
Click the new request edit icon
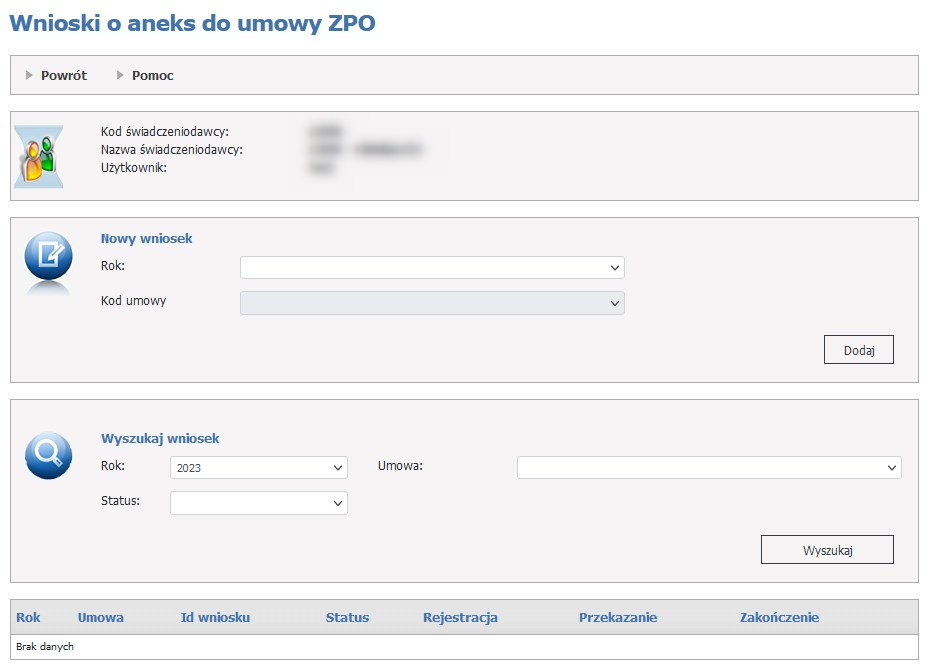(48, 258)
